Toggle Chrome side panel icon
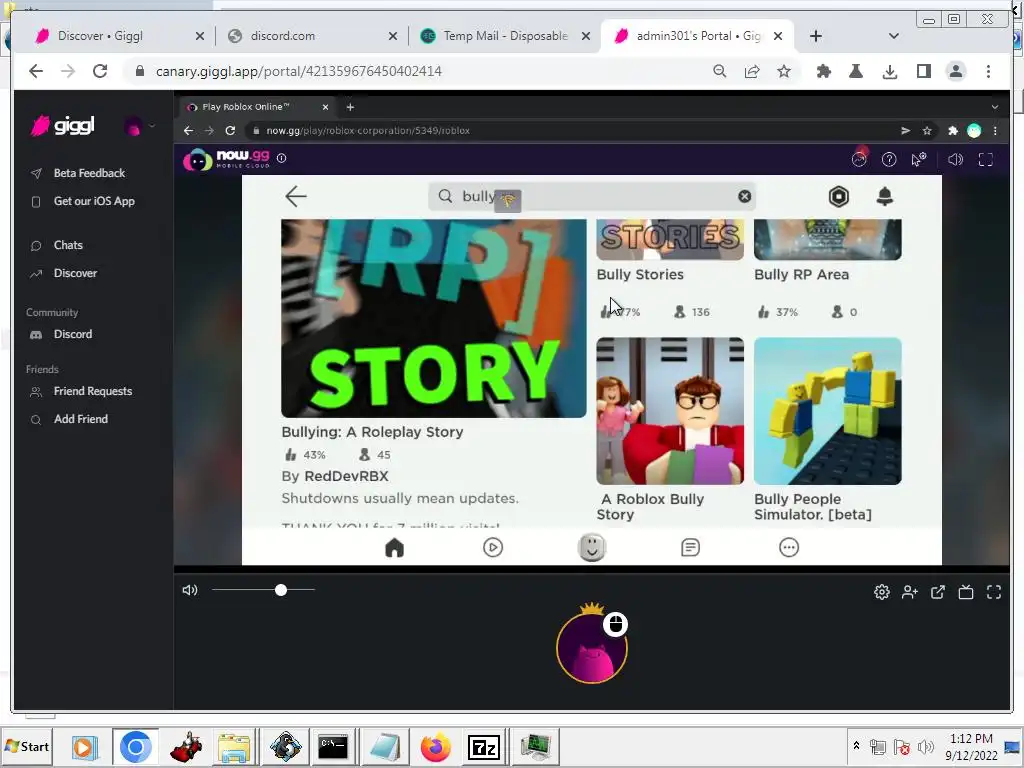This screenshot has height=768, width=1024. pyautogui.click(x=923, y=71)
